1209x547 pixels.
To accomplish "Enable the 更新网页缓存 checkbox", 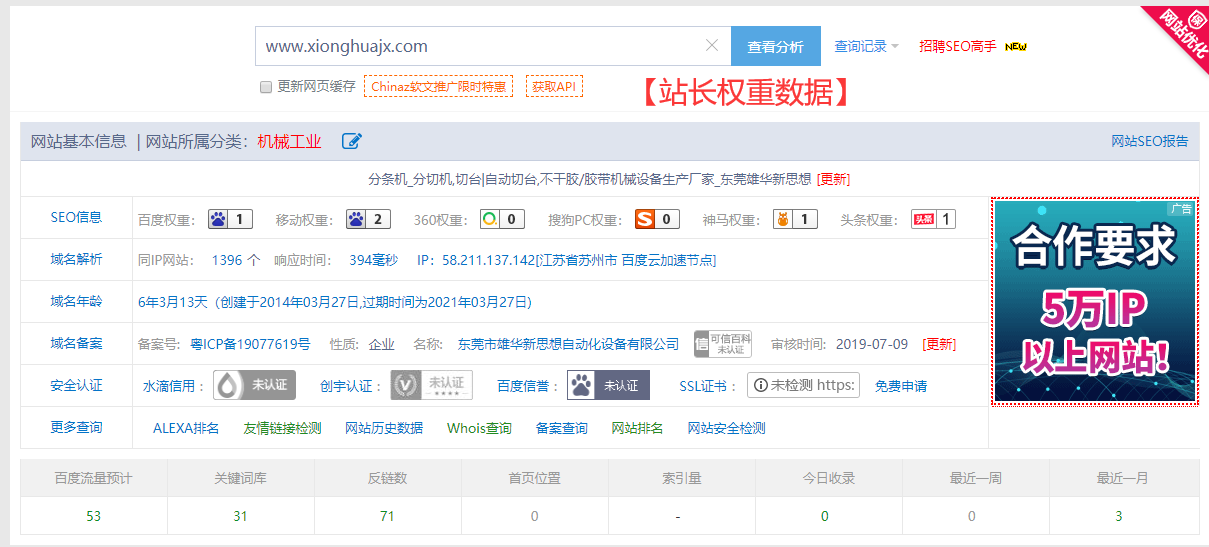I will (266, 87).
